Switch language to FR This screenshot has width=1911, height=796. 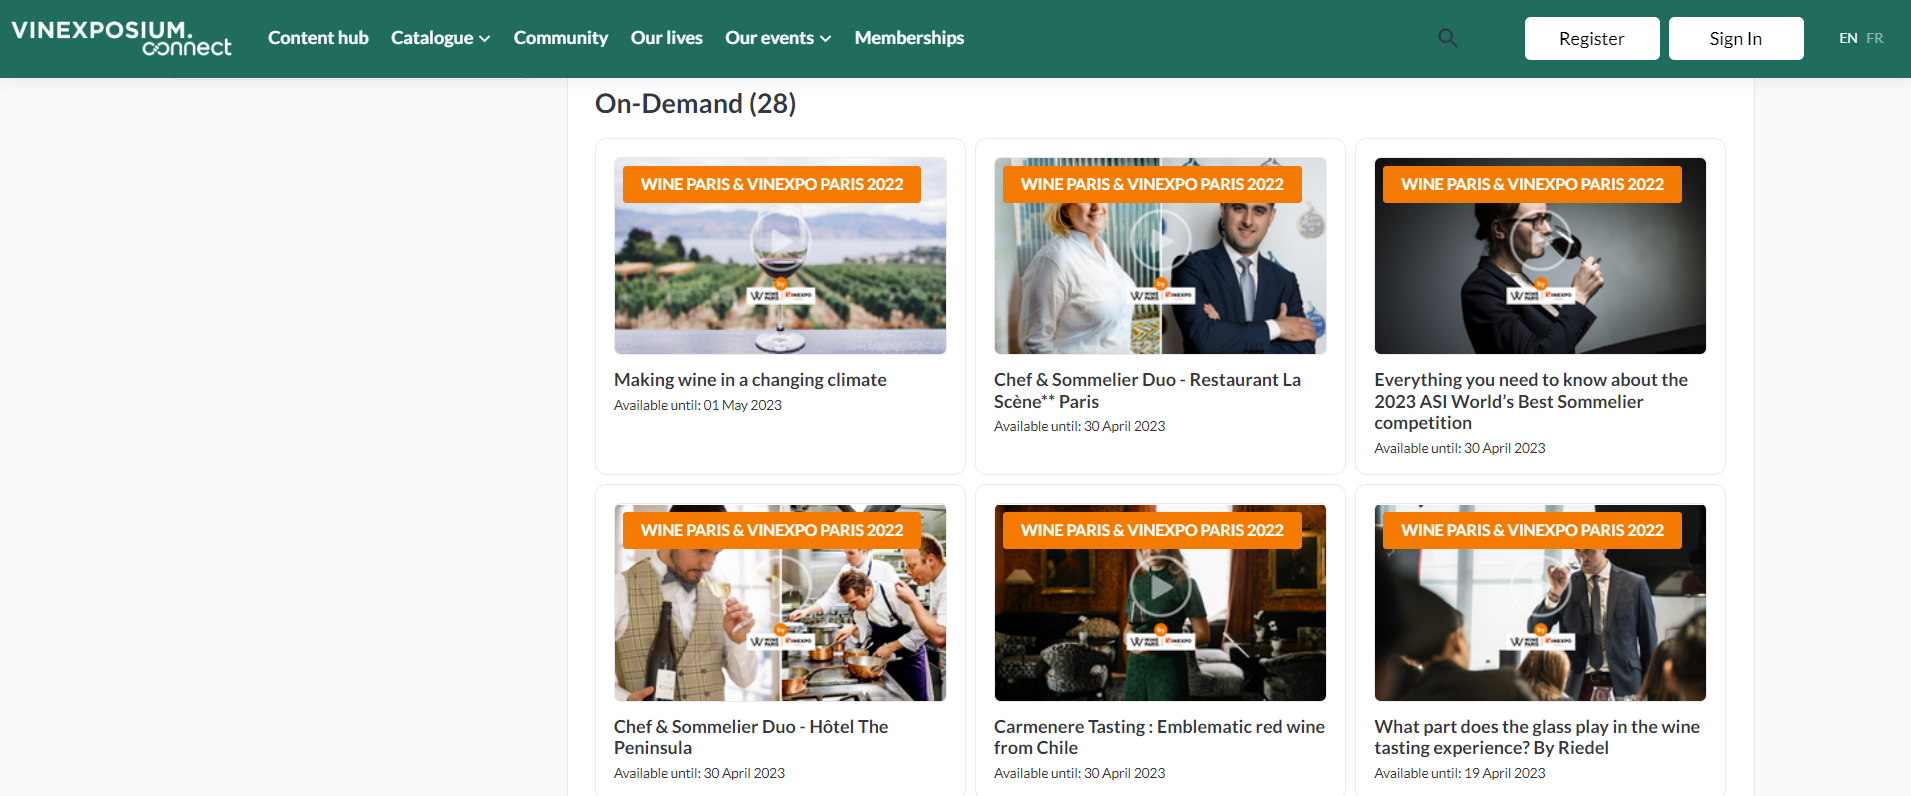1875,38
